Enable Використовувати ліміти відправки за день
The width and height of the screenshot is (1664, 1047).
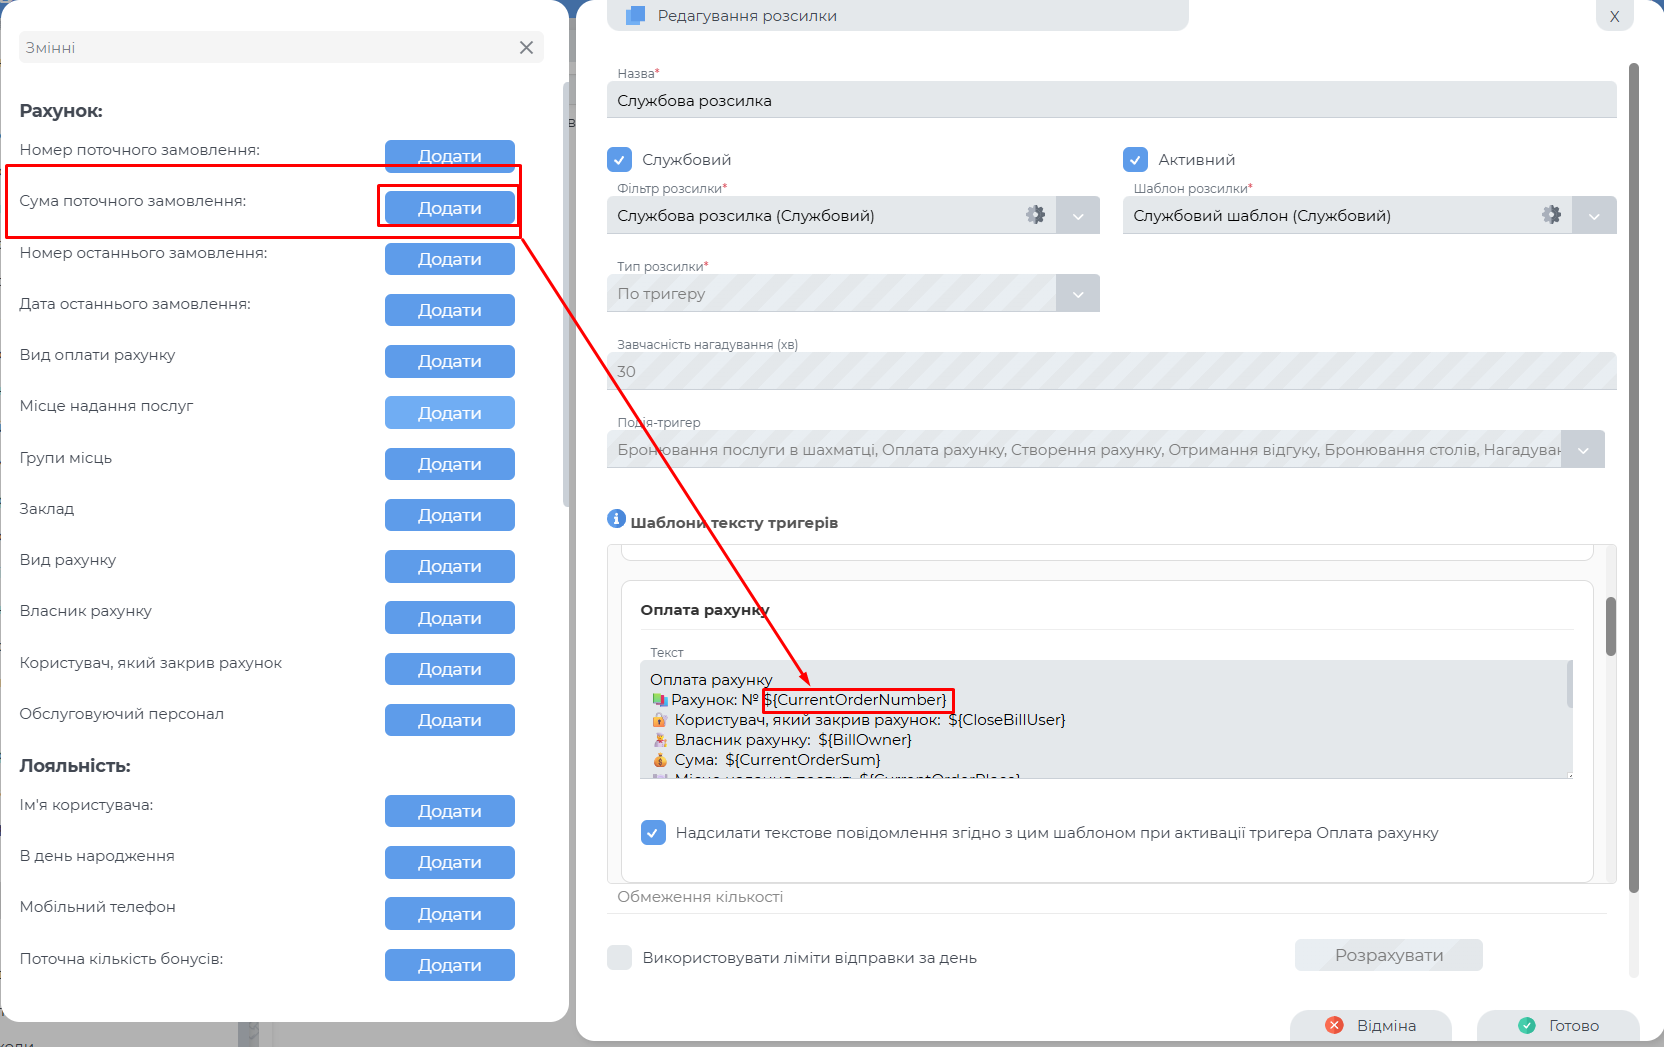[x=620, y=958]
